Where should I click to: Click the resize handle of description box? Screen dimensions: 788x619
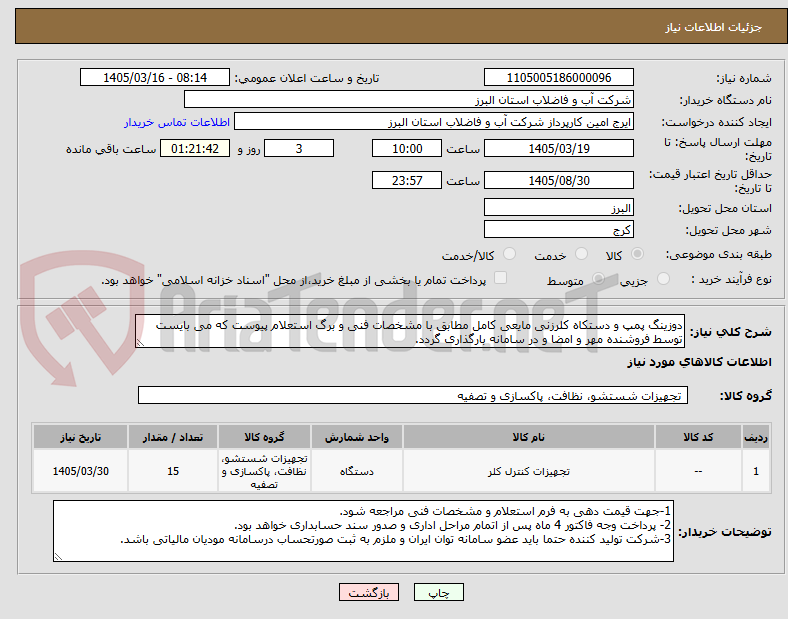pos(140,343)
